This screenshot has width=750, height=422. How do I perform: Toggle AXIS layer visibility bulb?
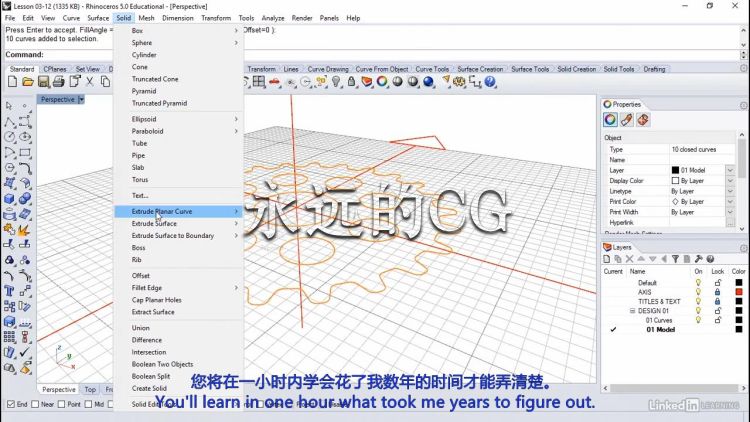(698, 292)
